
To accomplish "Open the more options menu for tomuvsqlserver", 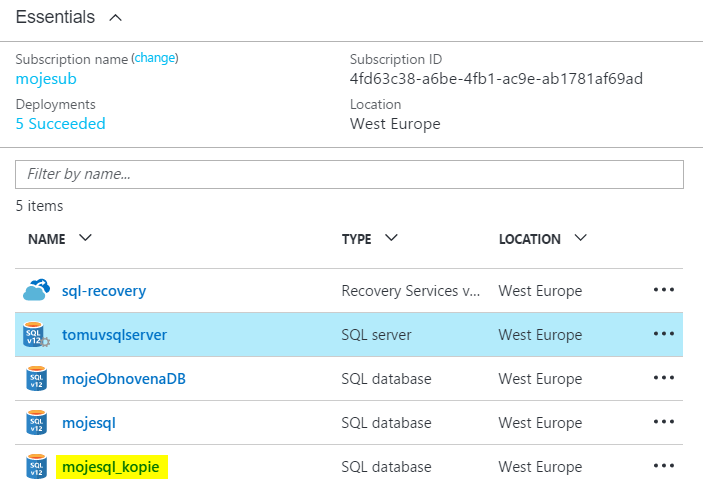I will (664, 334).
